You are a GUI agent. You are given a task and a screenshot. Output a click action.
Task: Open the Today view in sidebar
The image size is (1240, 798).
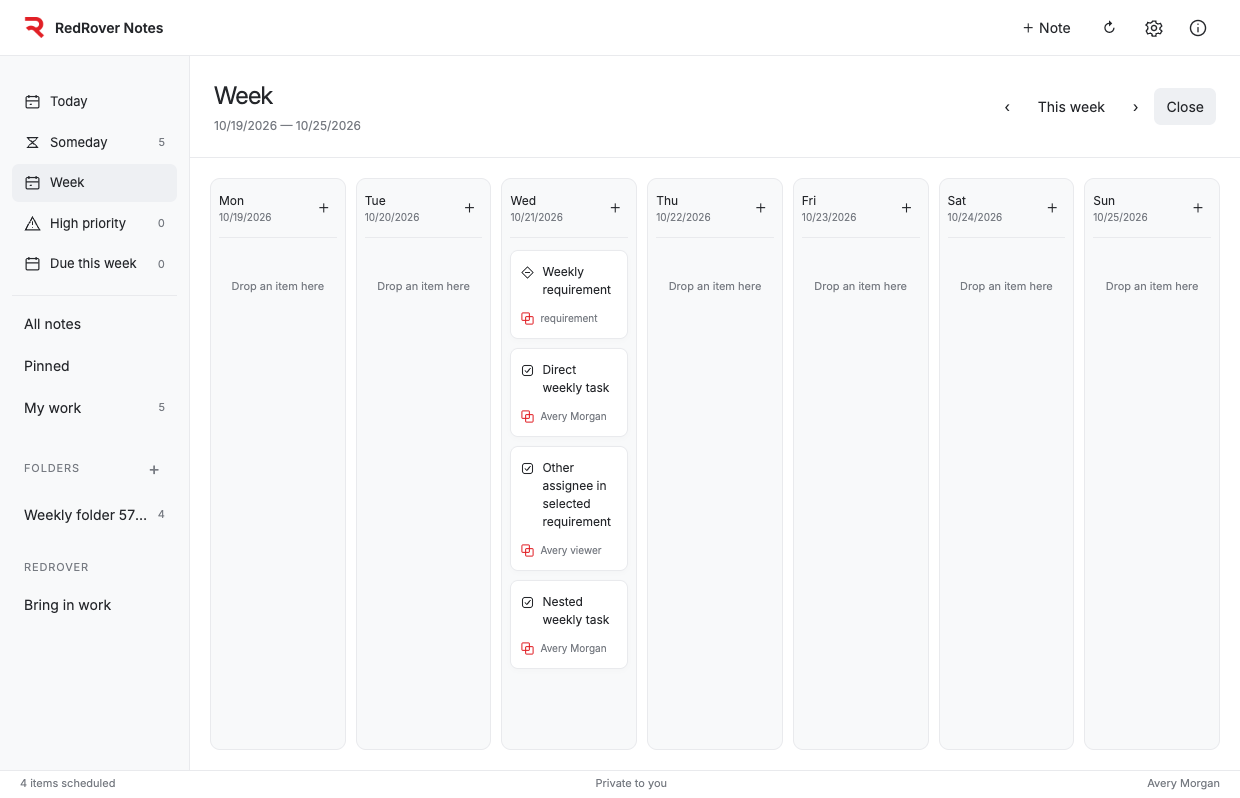coord(94,101)
